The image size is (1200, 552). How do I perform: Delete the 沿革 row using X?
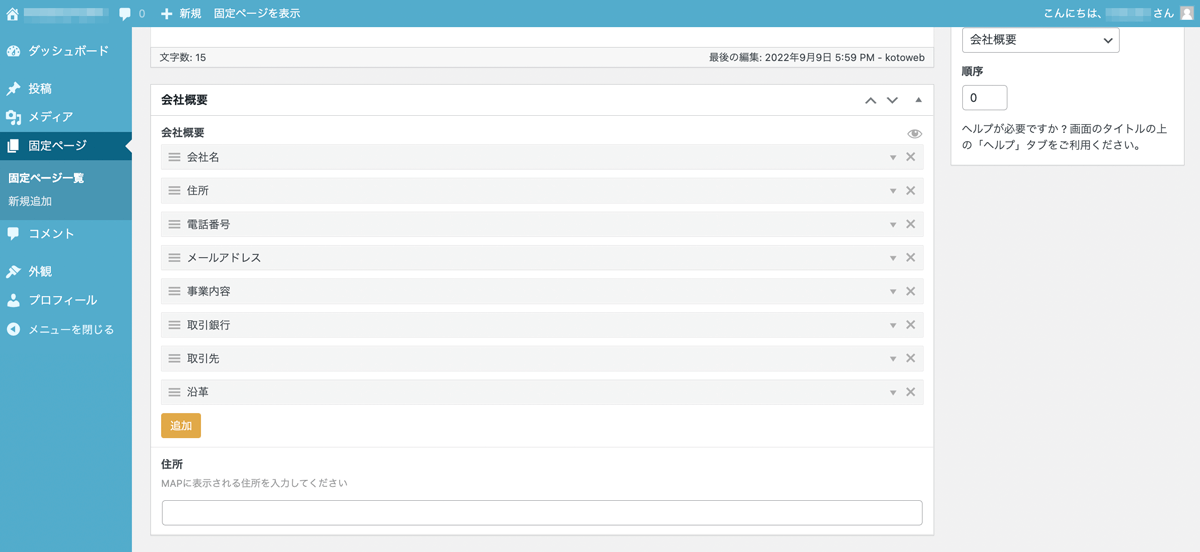click(x=910, y=392)
